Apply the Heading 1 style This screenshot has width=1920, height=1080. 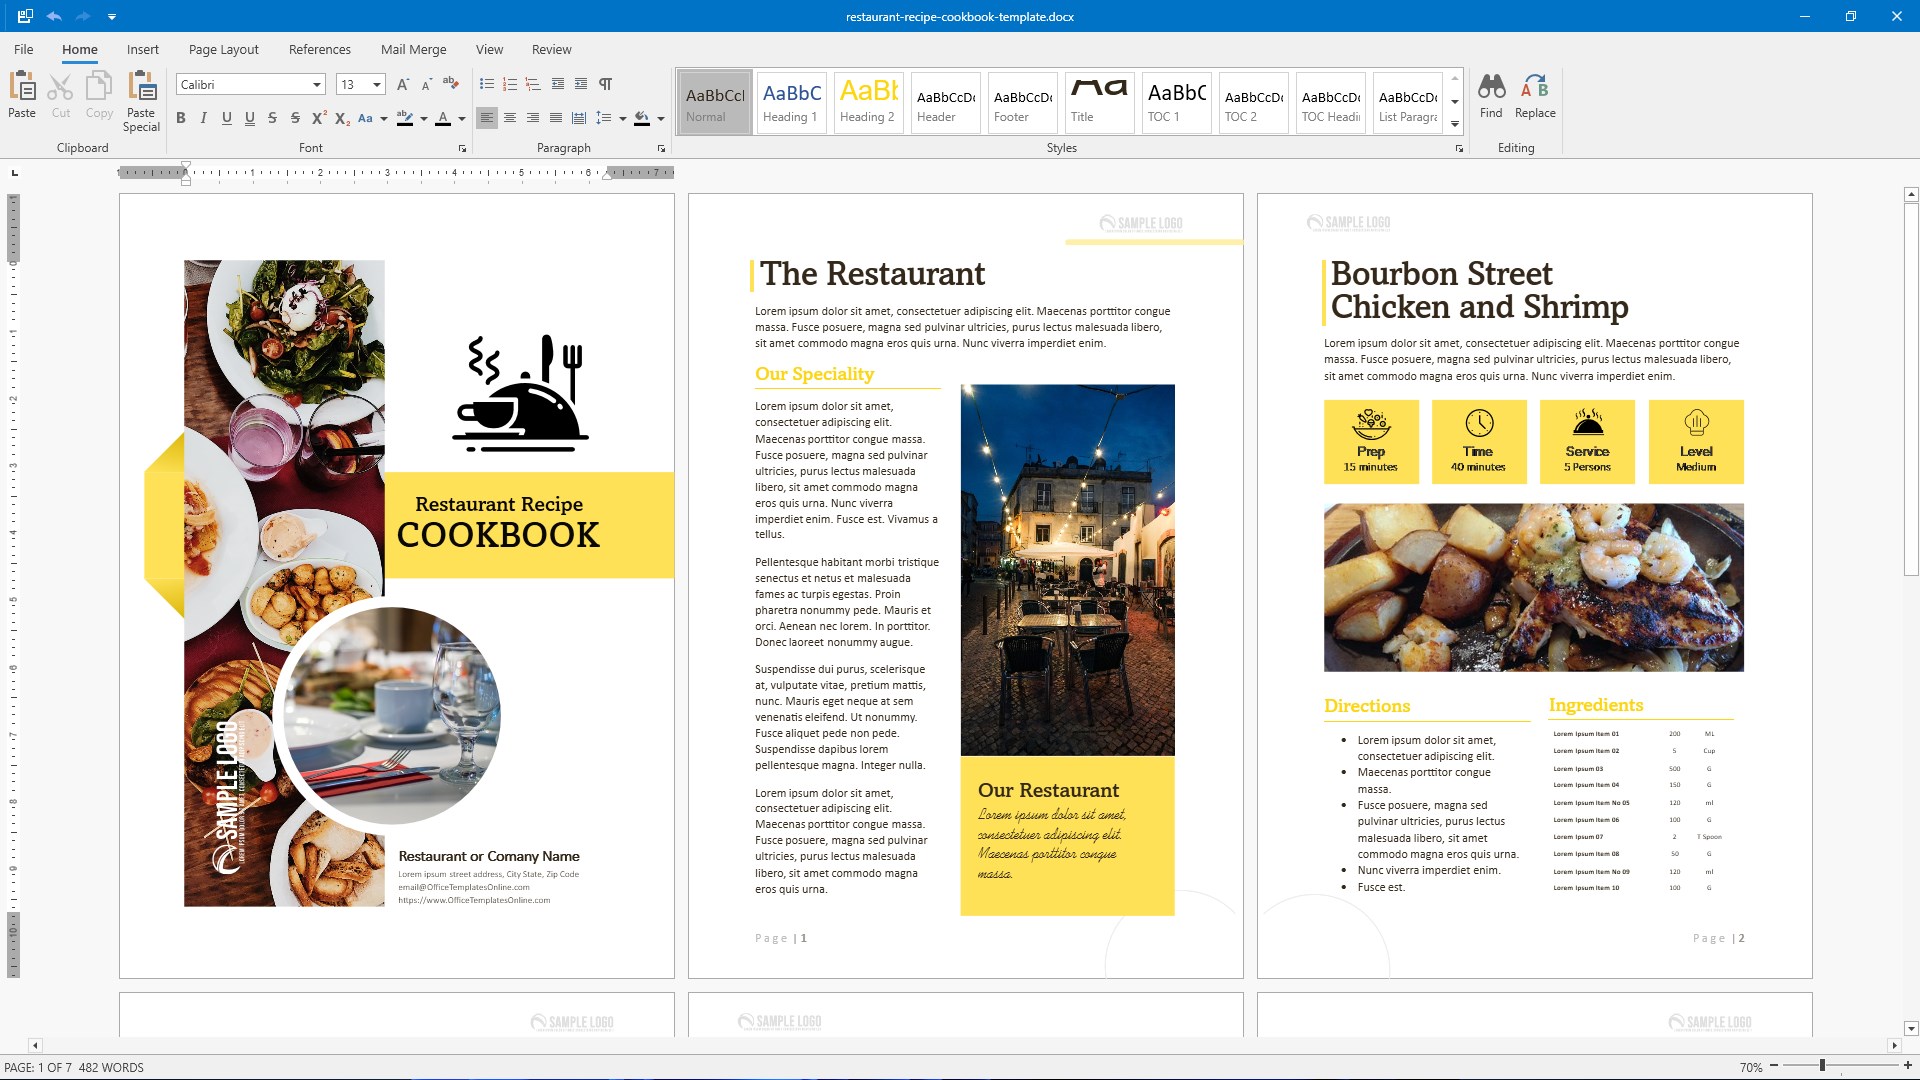tap(791, 102)
